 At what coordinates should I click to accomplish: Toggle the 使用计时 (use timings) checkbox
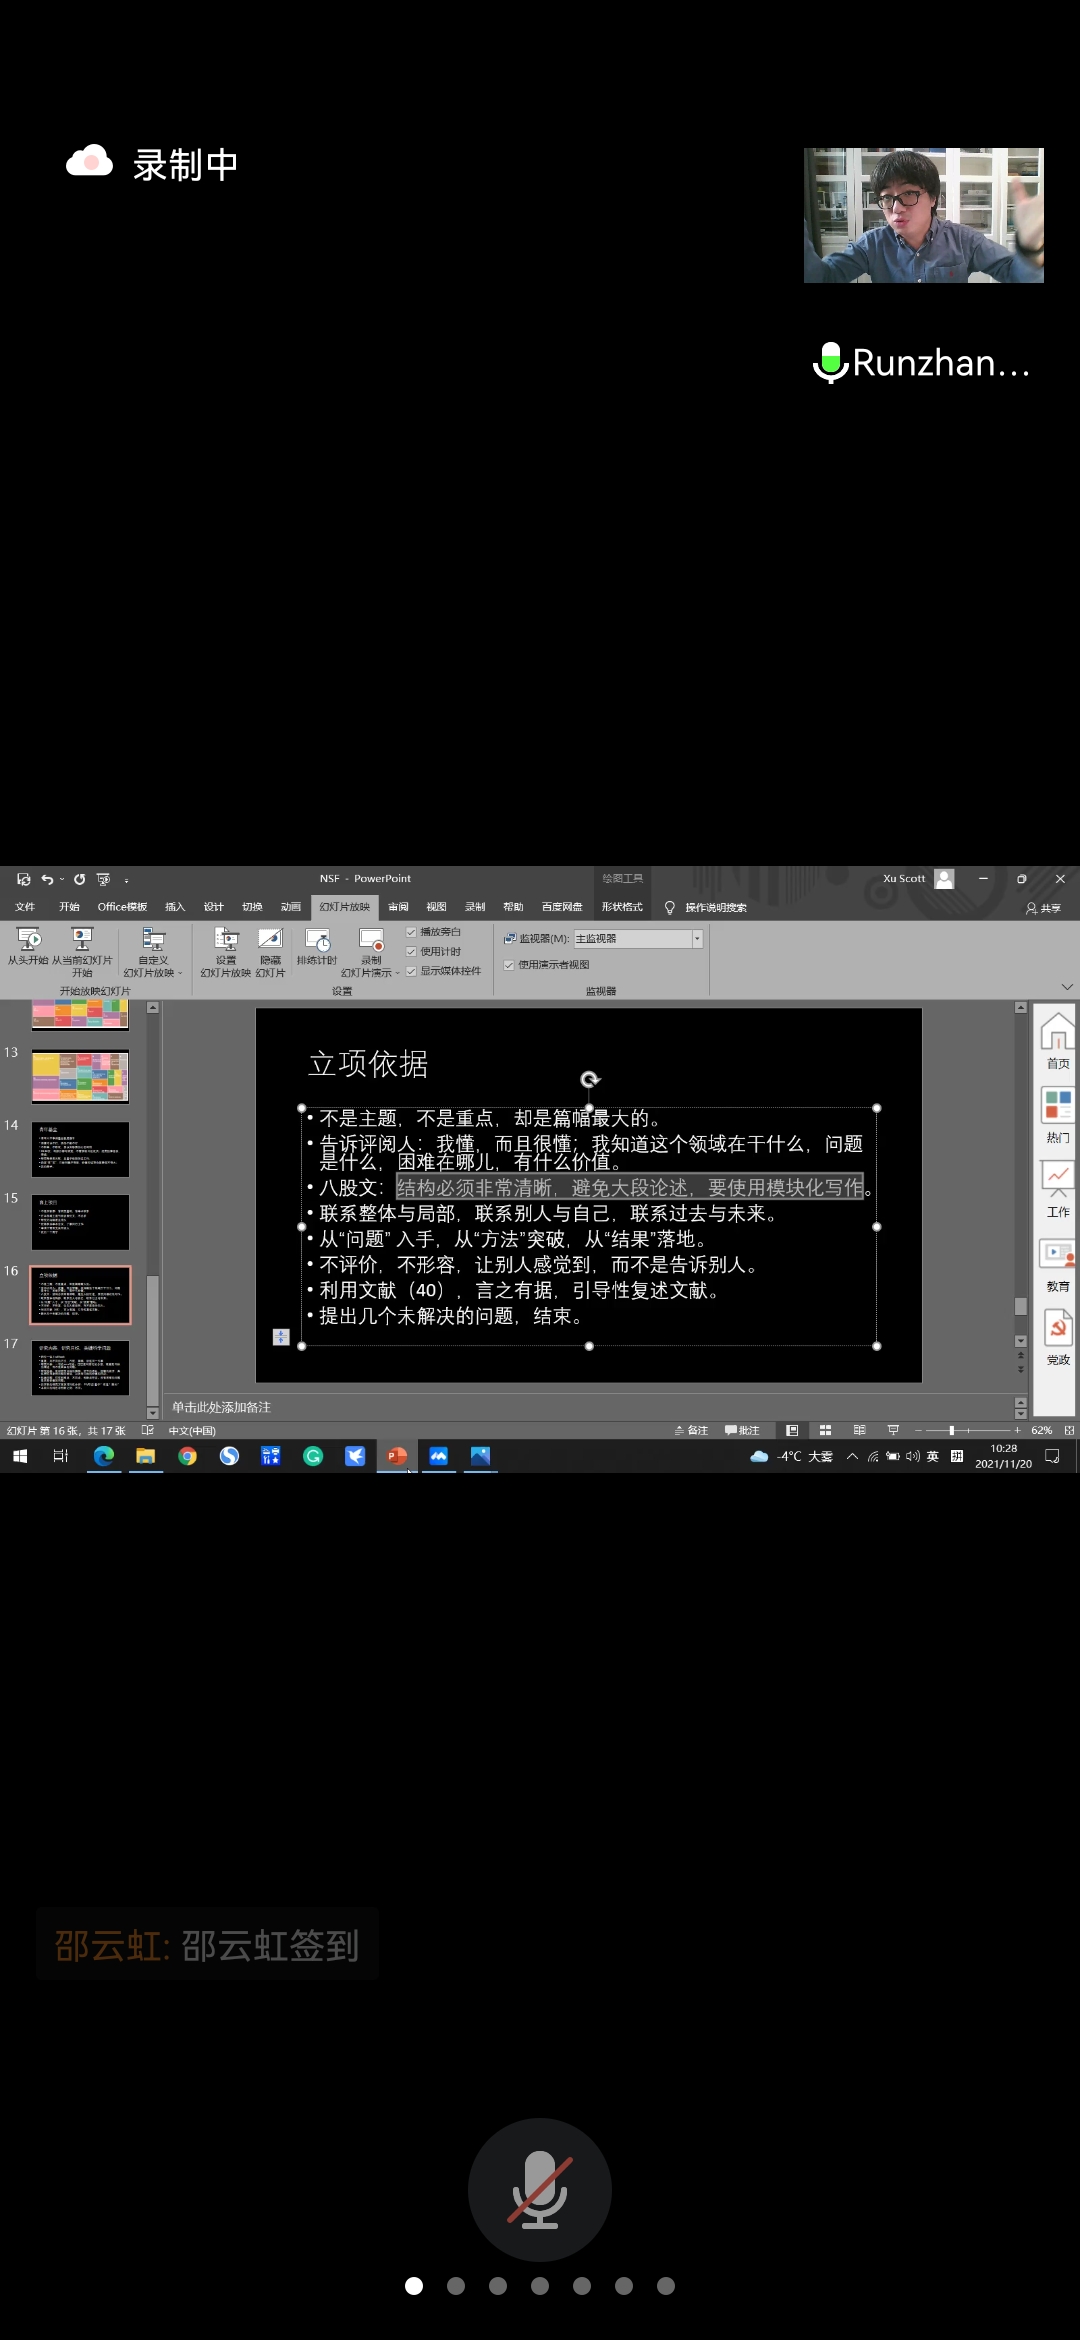tap(411, 952)
